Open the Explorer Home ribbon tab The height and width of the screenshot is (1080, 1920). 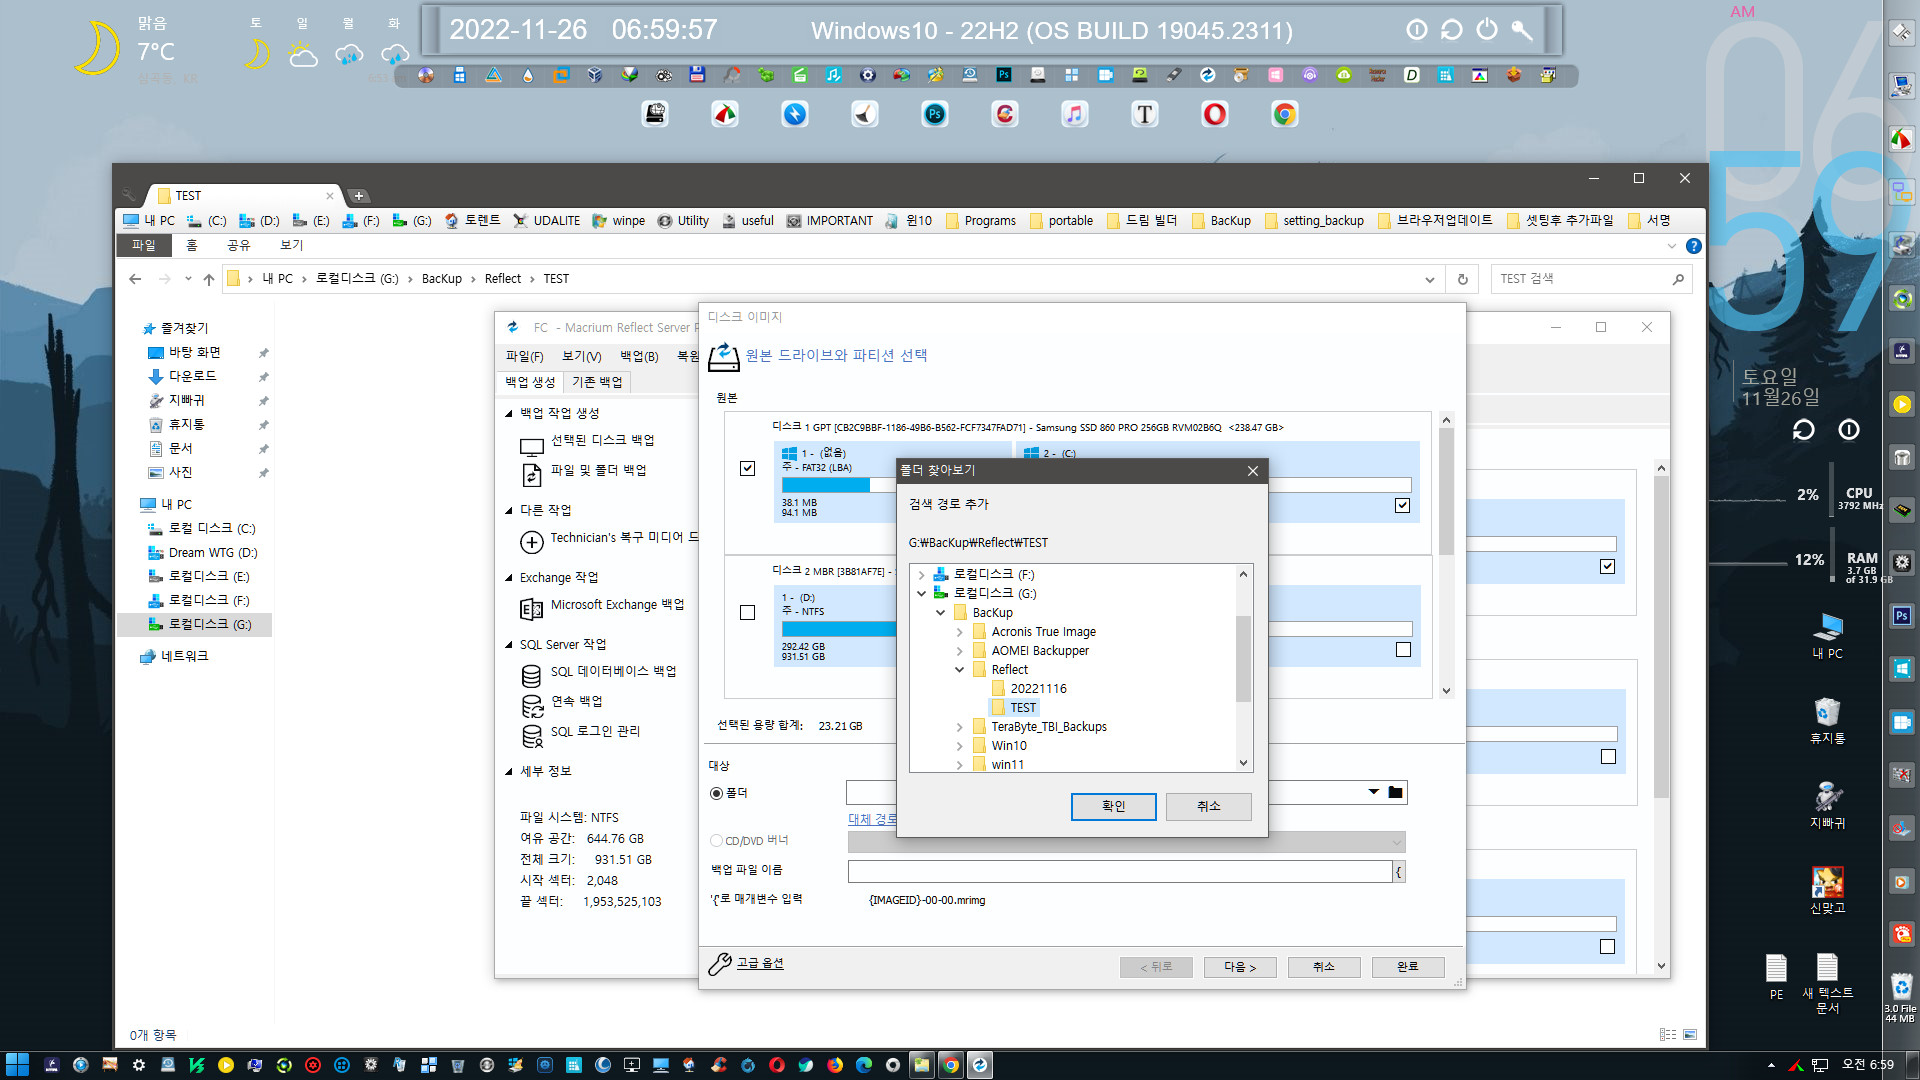(192, 245)
